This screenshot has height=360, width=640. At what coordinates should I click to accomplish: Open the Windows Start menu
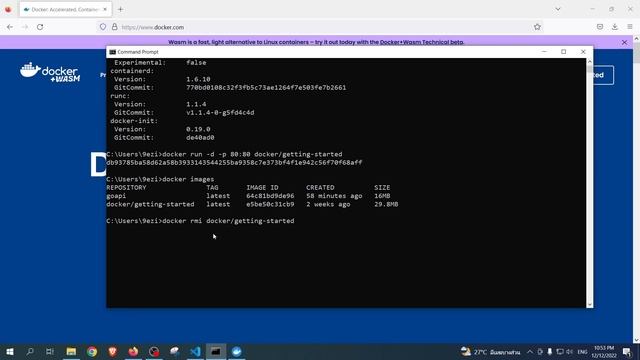click(10, 351)
